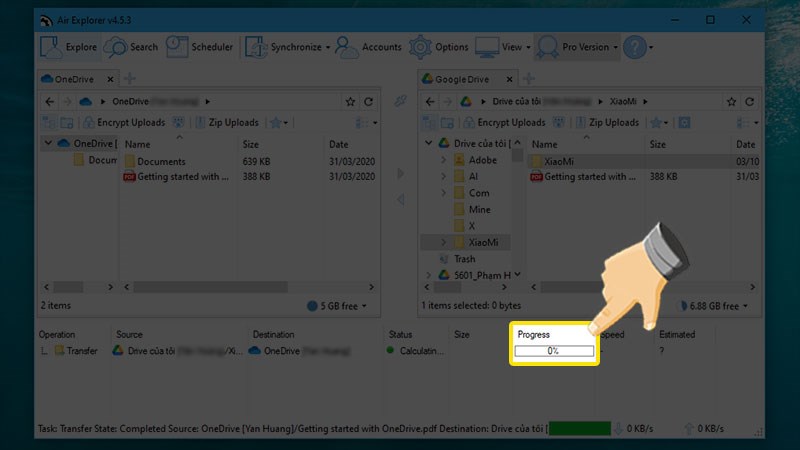Expand the XiaoMi folder in tree
This screenshot has width=800, height=450.
click(443, 242)
